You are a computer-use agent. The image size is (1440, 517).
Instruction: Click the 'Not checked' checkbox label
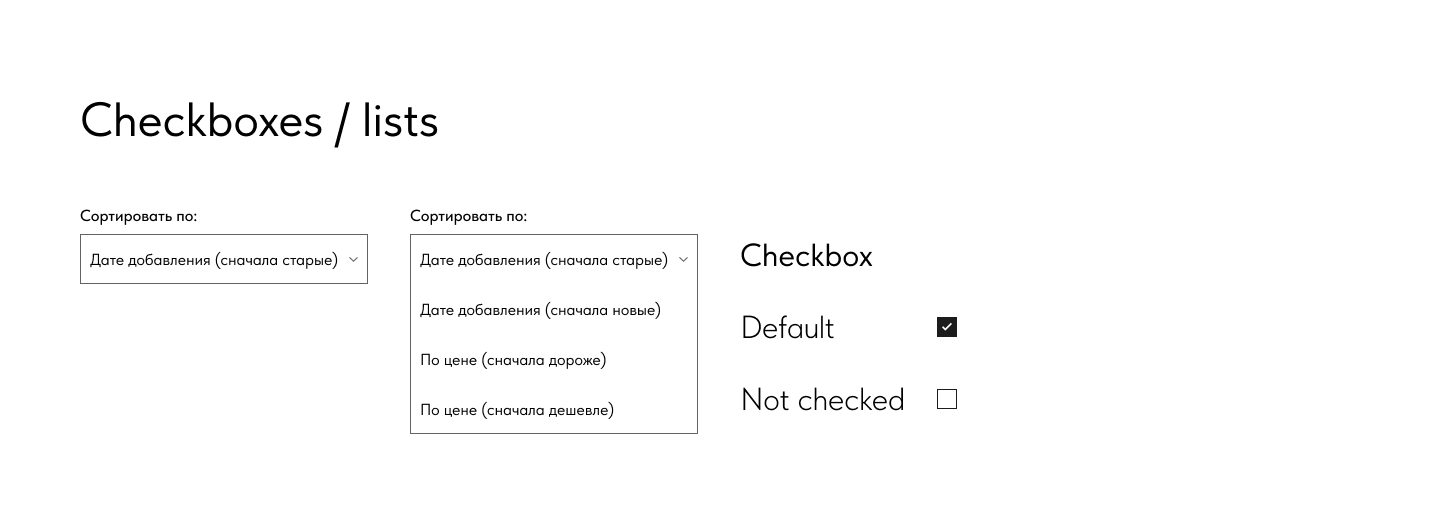(x=822, y=400)
